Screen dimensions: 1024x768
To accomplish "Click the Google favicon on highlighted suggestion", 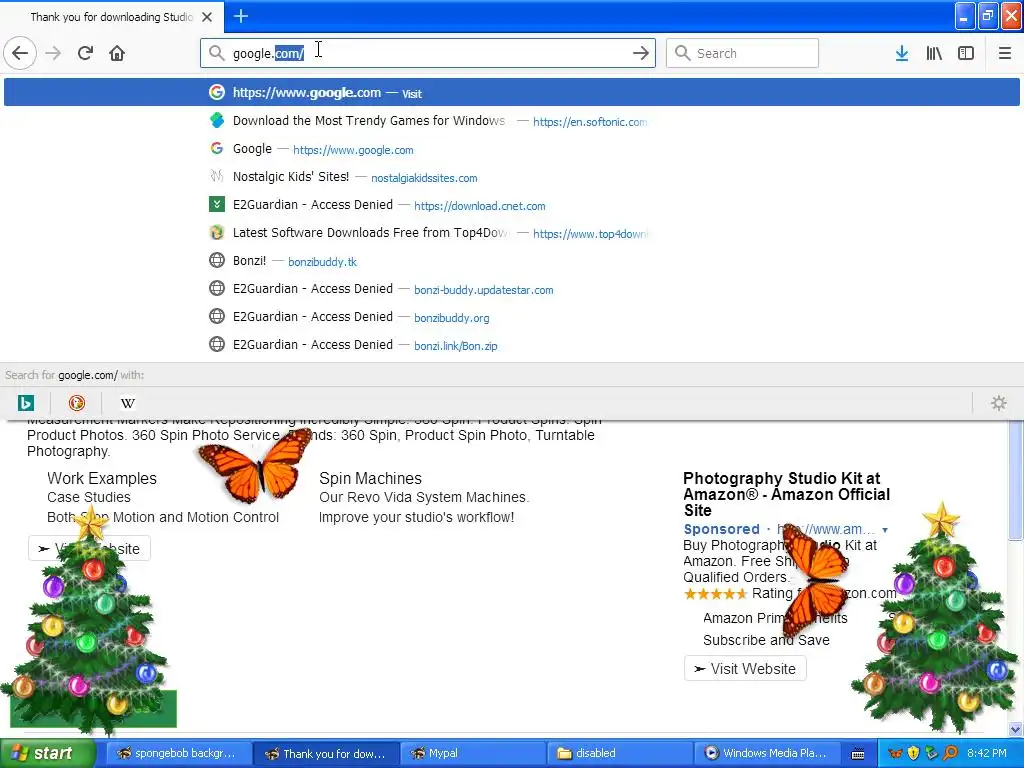I will (x=216, y=92).
